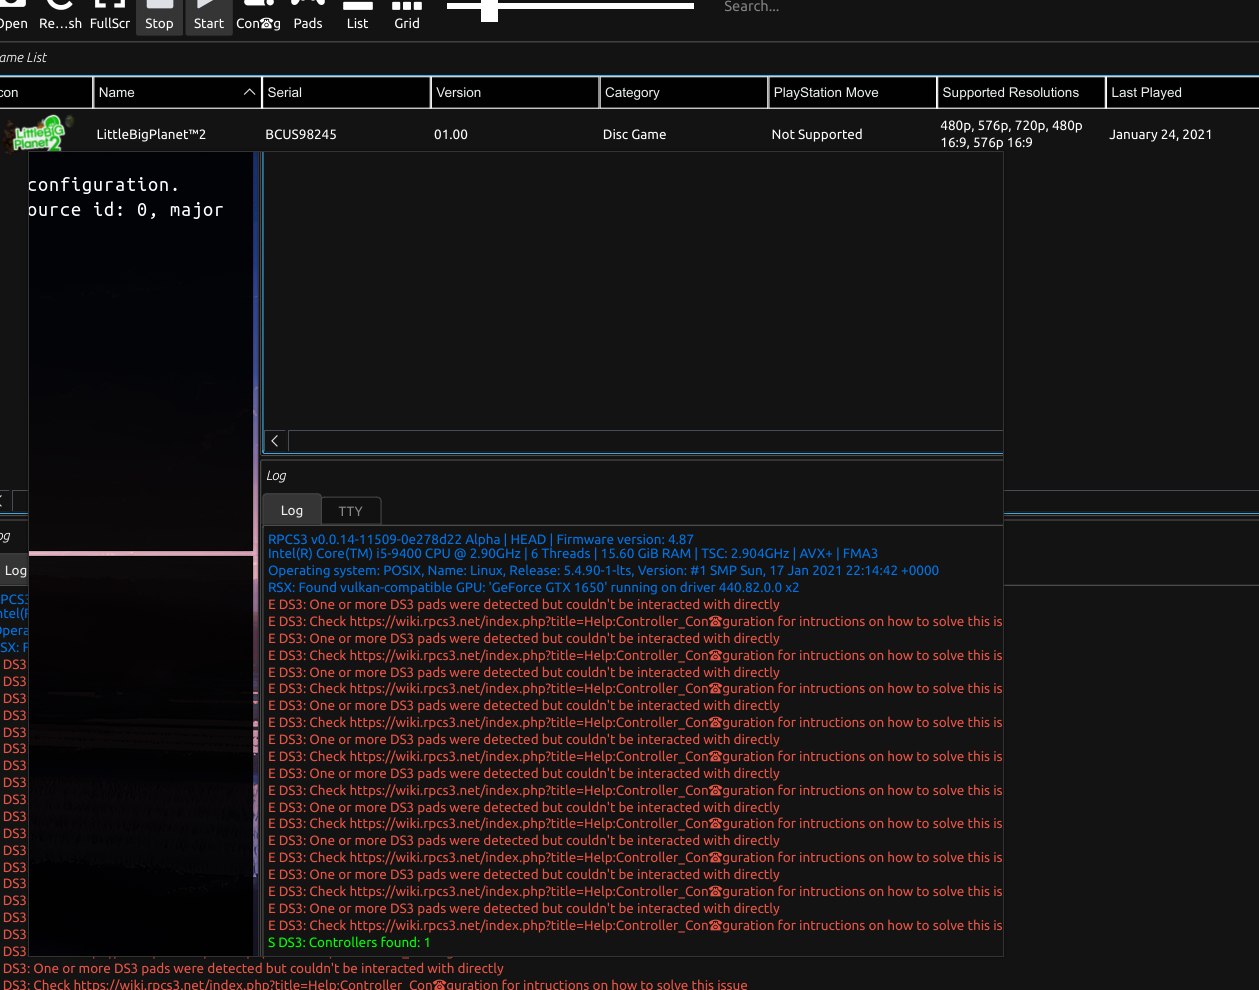Click the RPCS3 v0.0.14 version log line

click(480, 539)
